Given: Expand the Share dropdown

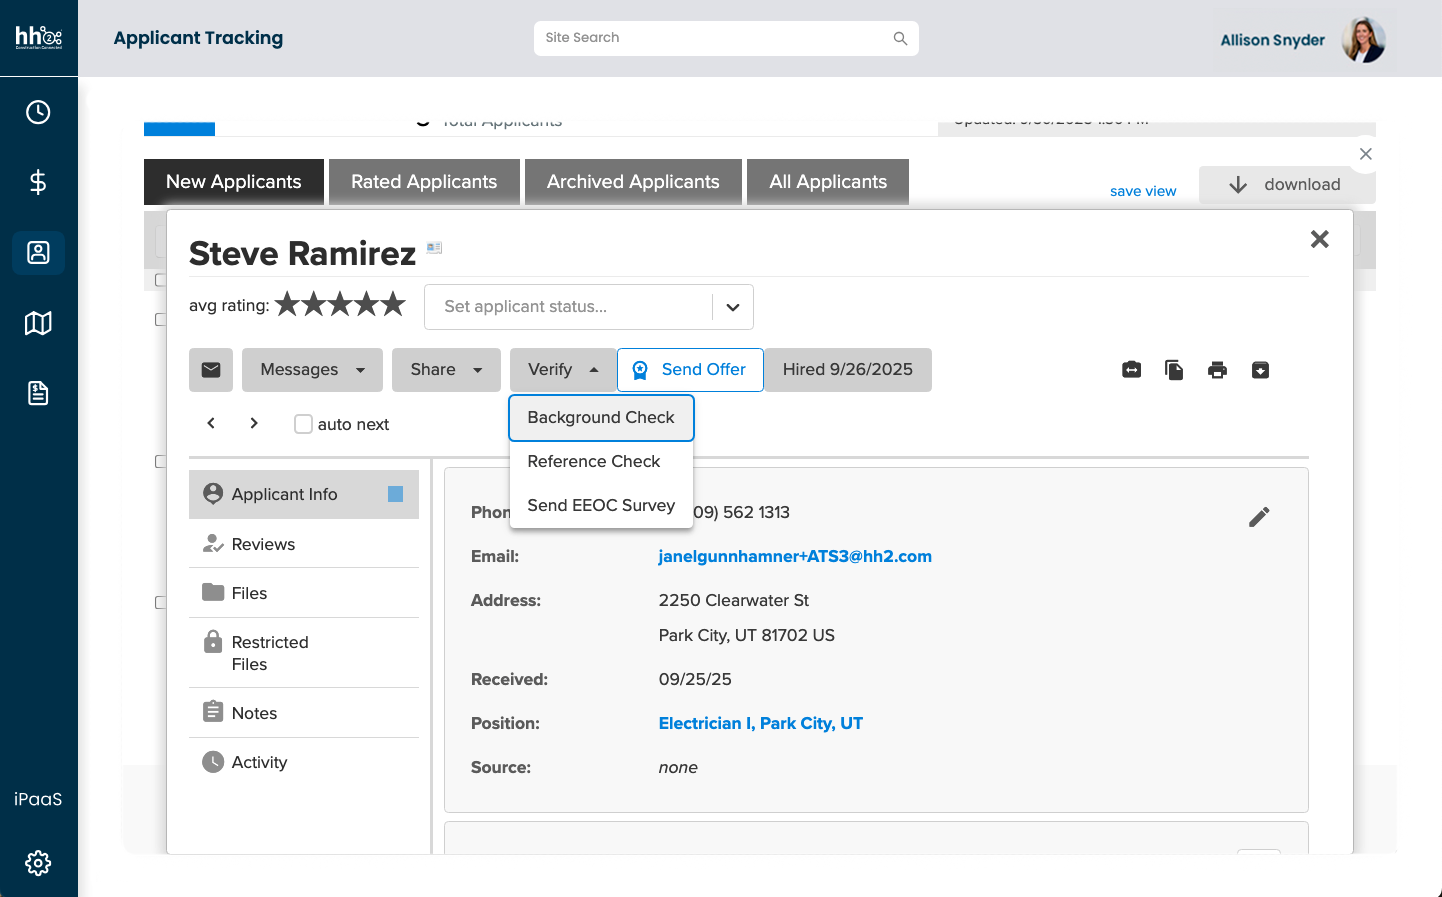Looking at the screenshot, I should (446, 370).
